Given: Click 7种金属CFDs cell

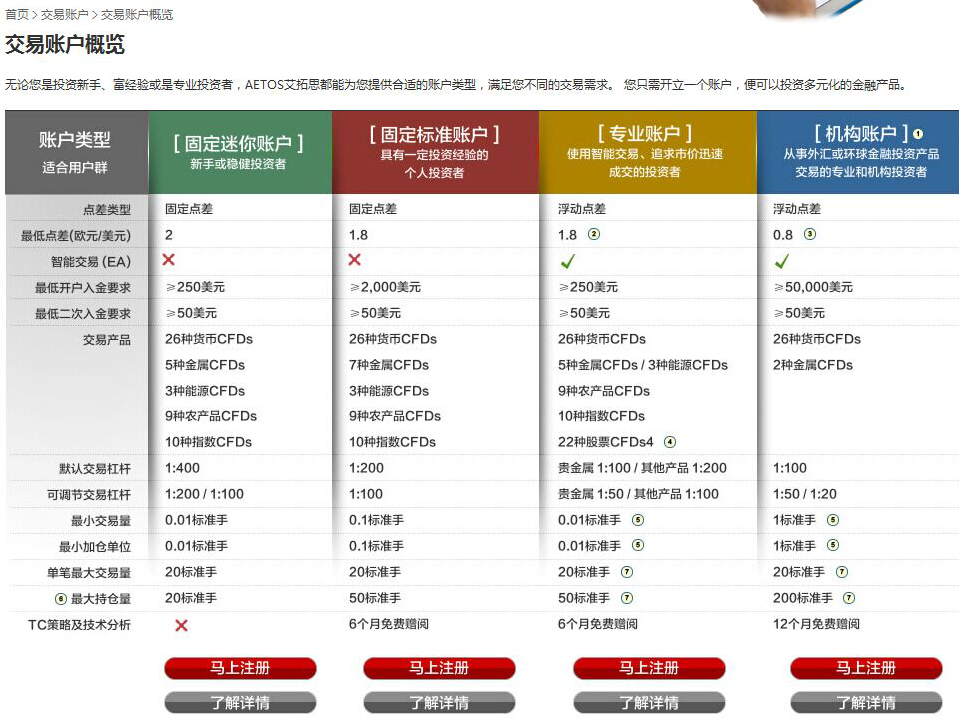Looking at the screenshot, I should (388, 365).
